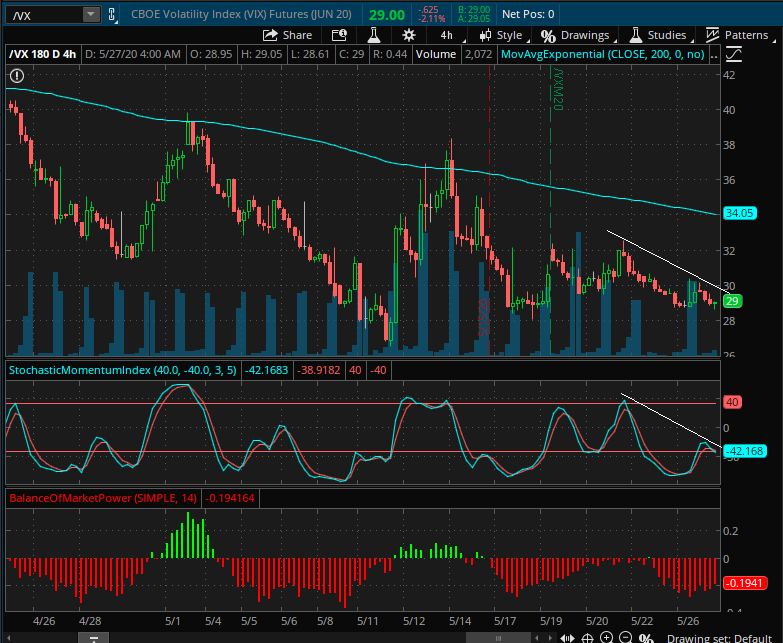Click the zoom in magnifier icon
The height and width of the screenshot is (643, 783).
[606, 638]
